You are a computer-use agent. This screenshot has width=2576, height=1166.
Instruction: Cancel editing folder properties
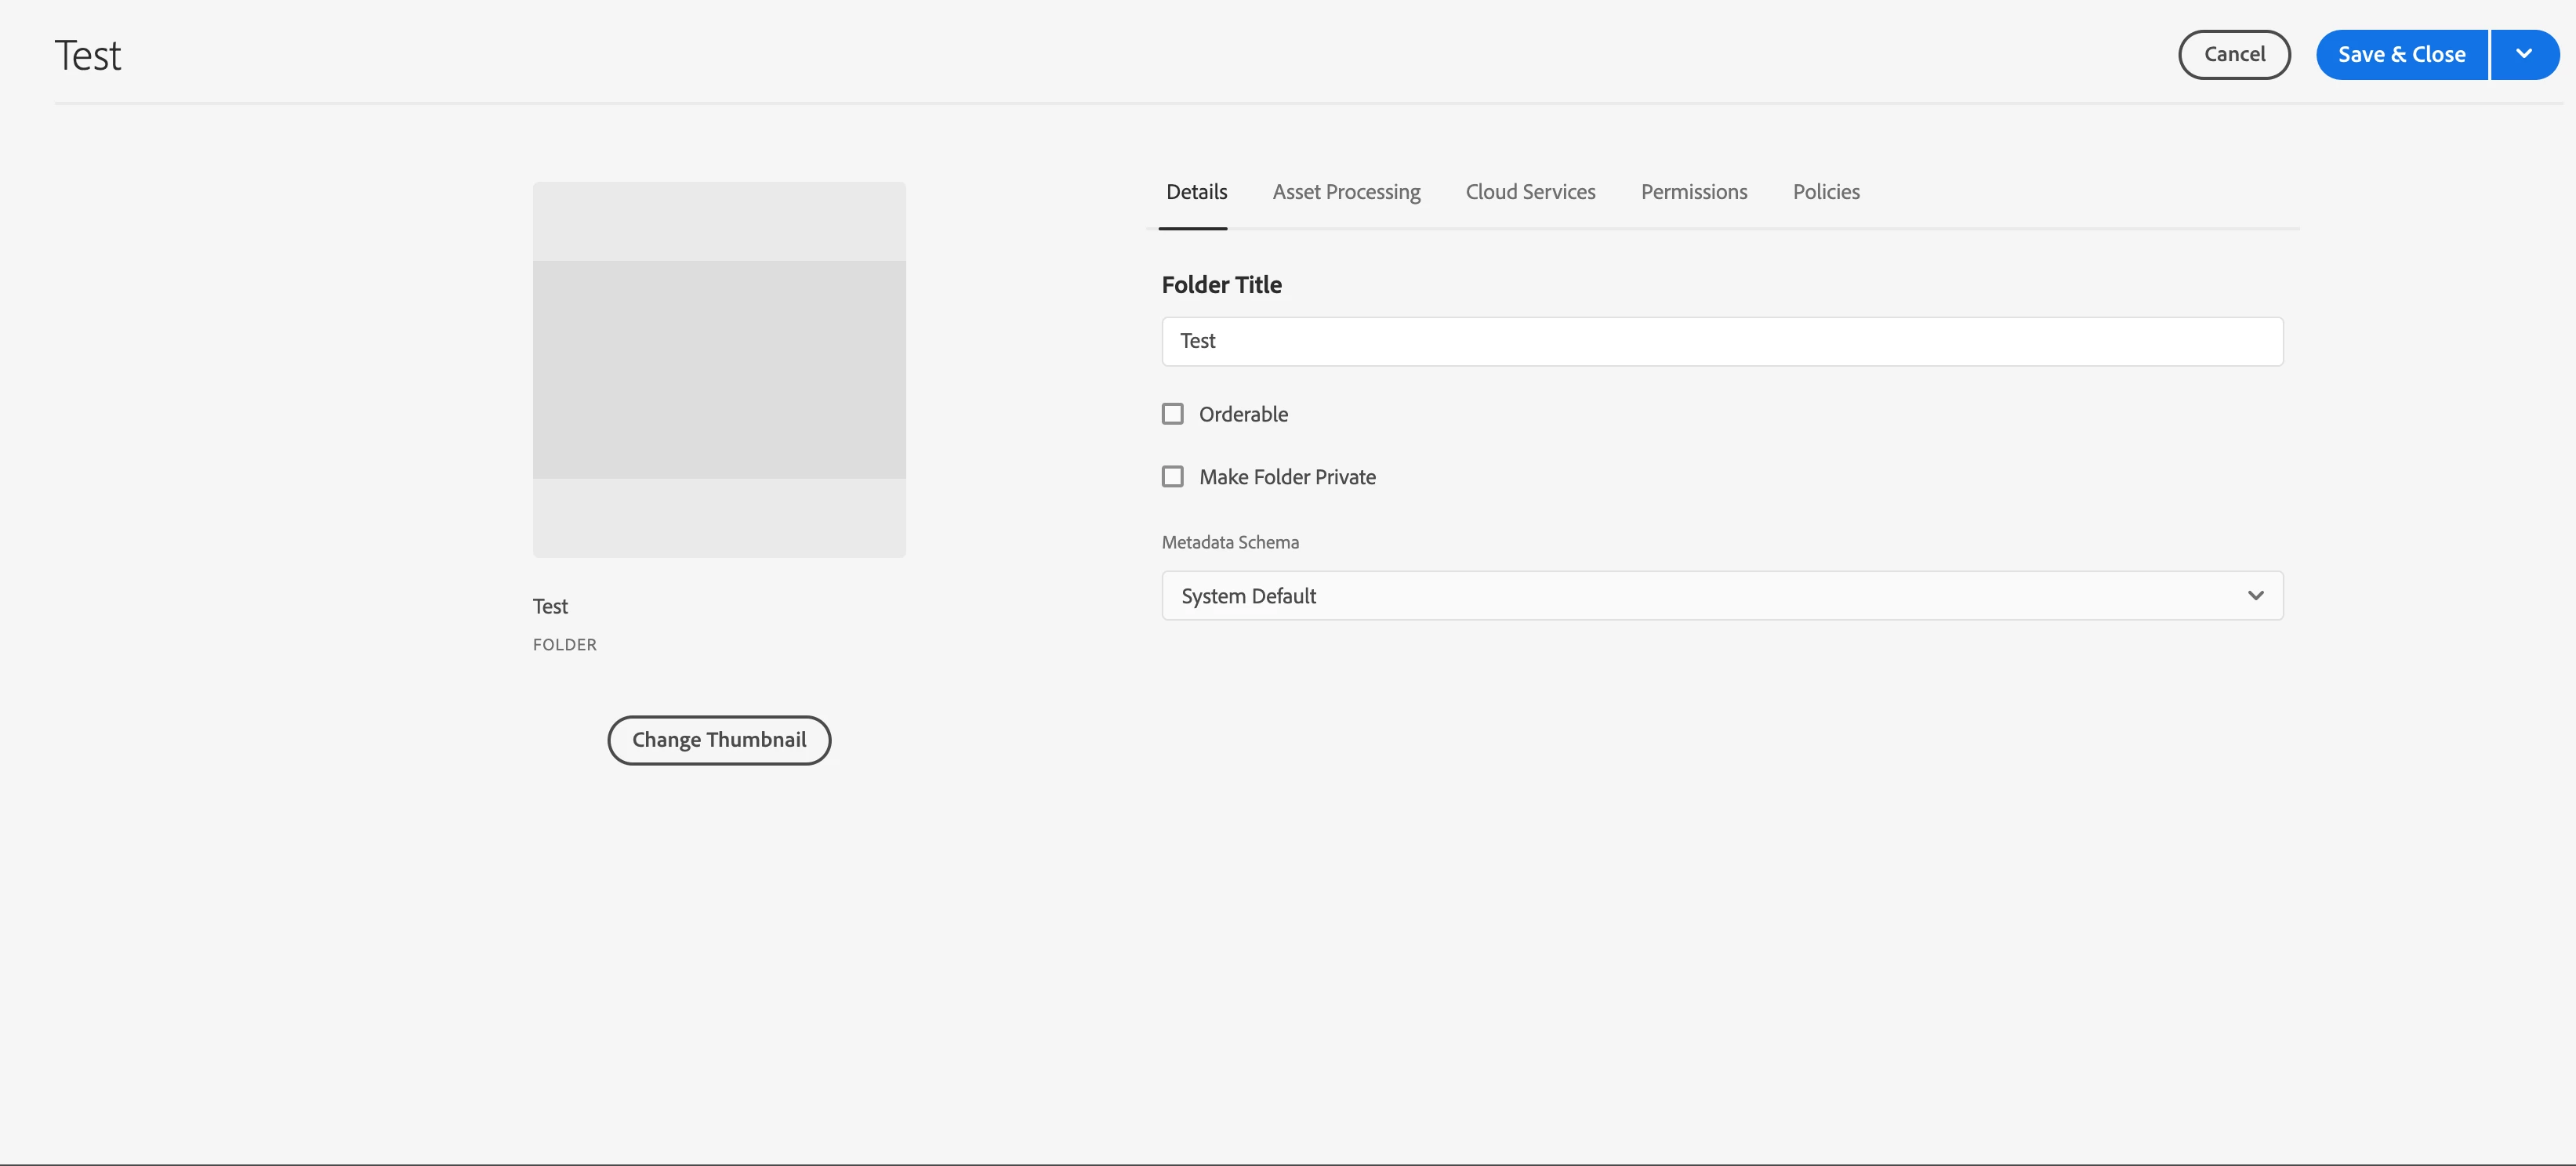[x=2234, y=54]
